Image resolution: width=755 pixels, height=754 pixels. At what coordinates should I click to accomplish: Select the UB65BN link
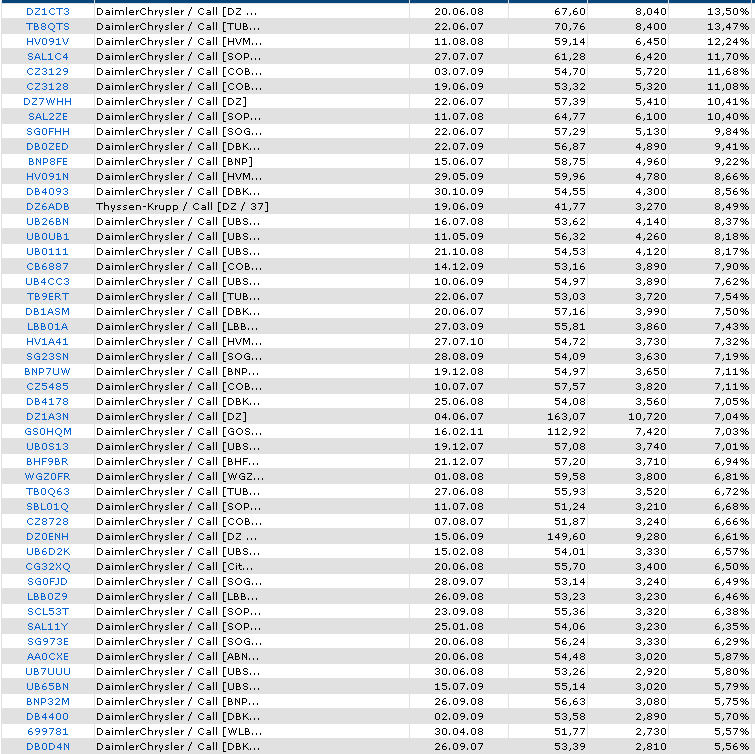(x=48, y=686)
